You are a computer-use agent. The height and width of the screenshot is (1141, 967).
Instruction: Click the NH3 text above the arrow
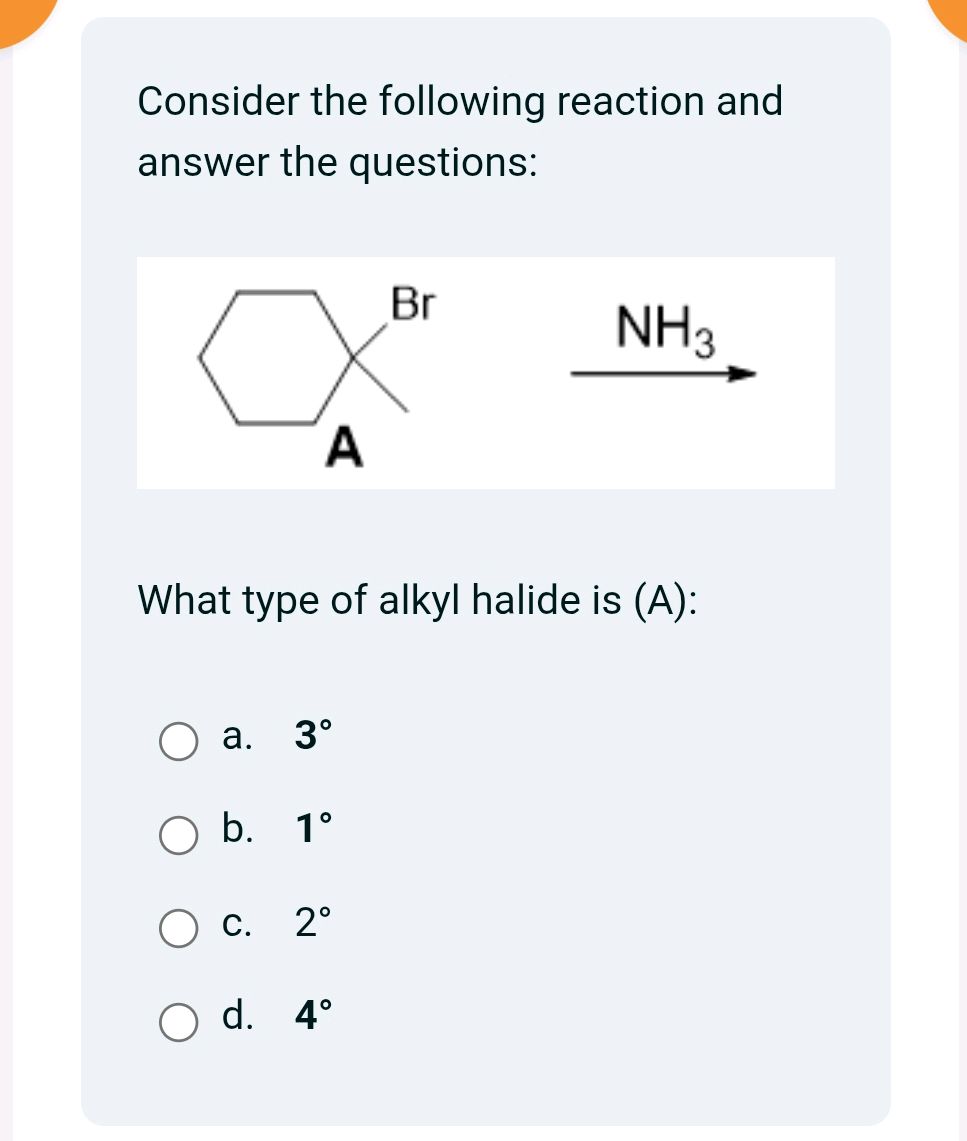pos(662,326)
